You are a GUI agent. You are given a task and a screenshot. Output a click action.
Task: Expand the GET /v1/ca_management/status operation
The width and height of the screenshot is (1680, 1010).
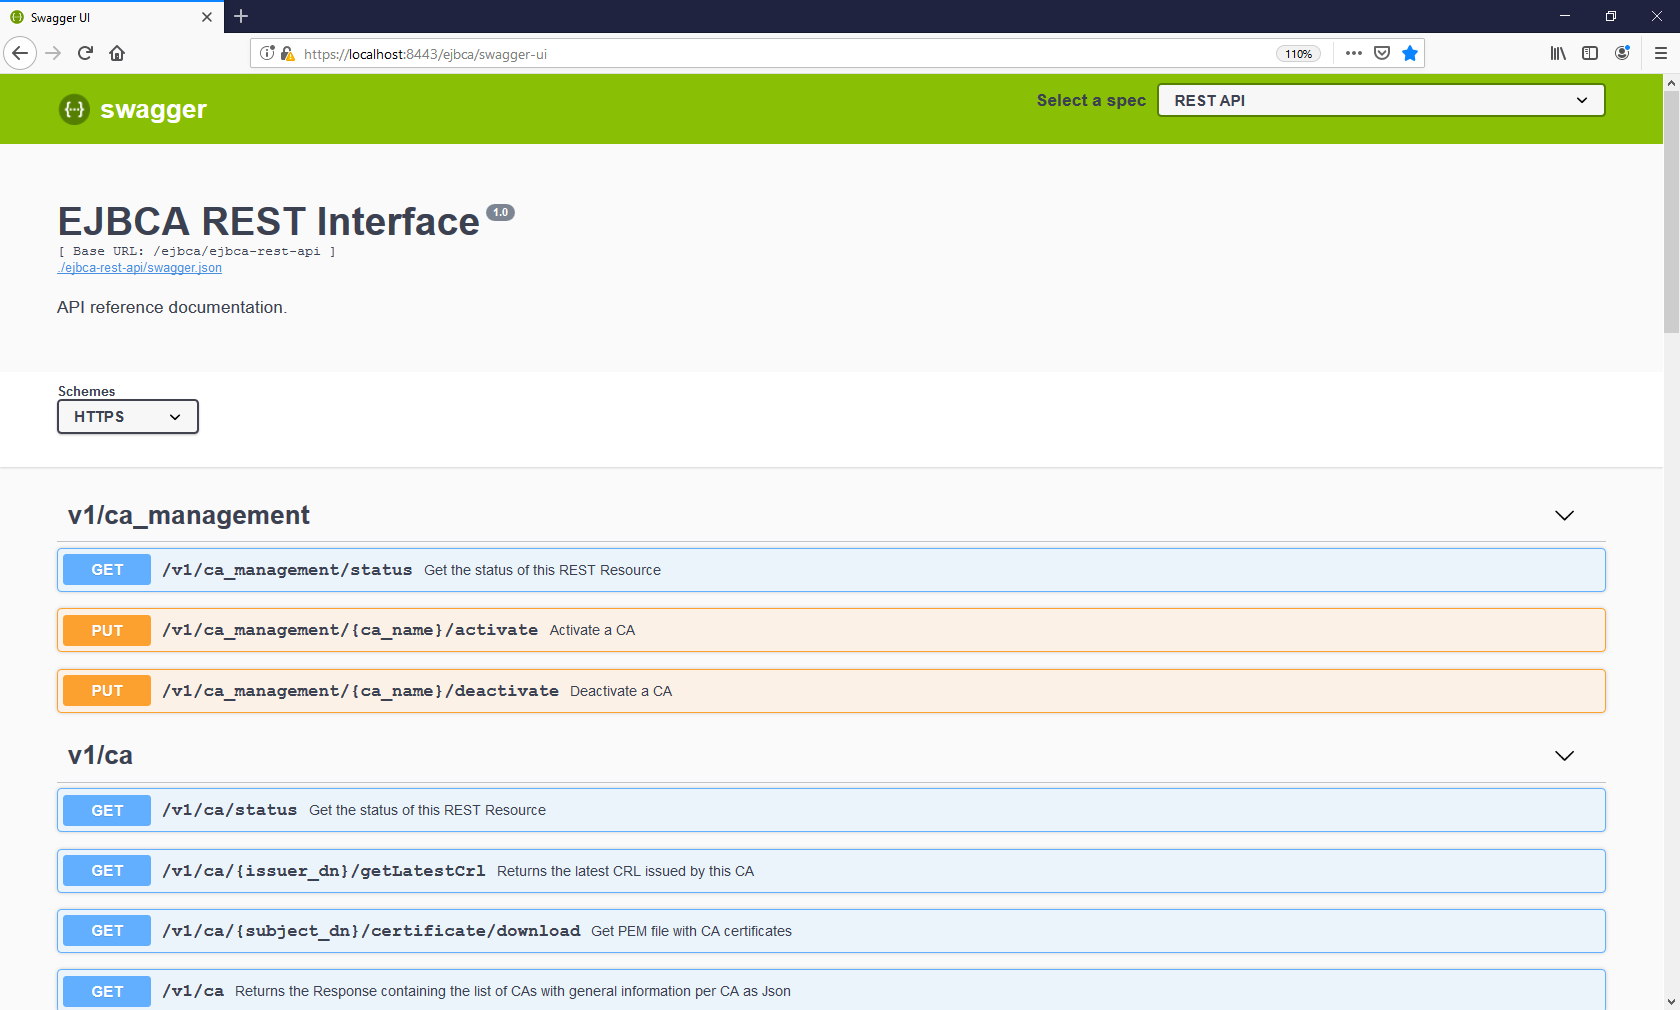point(830,570)
